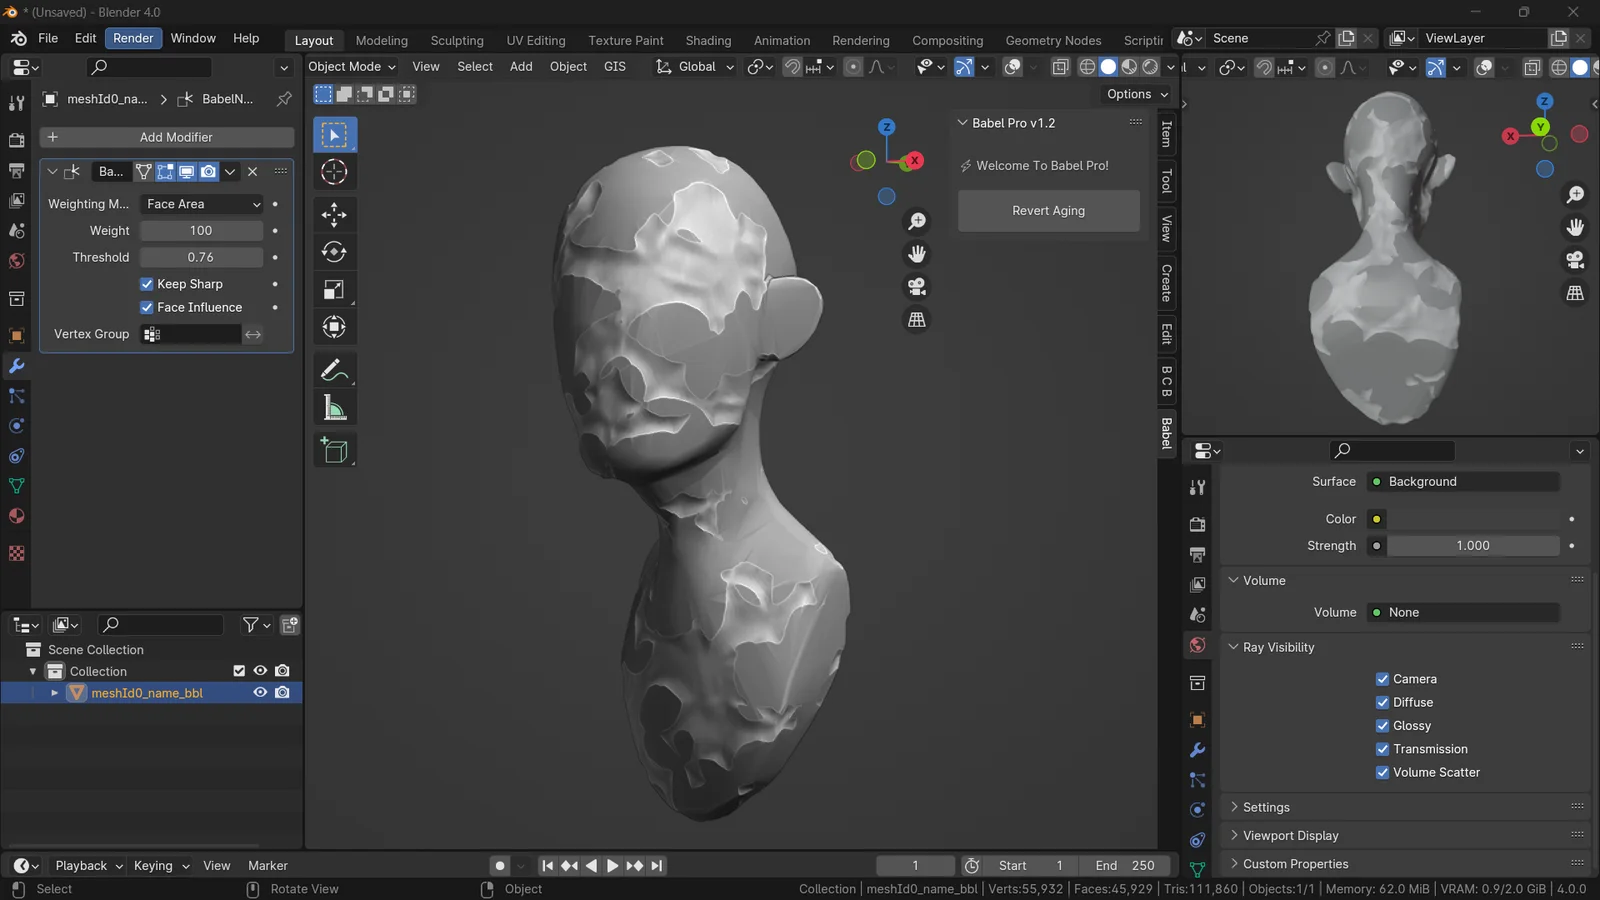This screenshot has width=1600, height=900.
Task: Click the Add Modifier button
Action: [x=167, y=137]
